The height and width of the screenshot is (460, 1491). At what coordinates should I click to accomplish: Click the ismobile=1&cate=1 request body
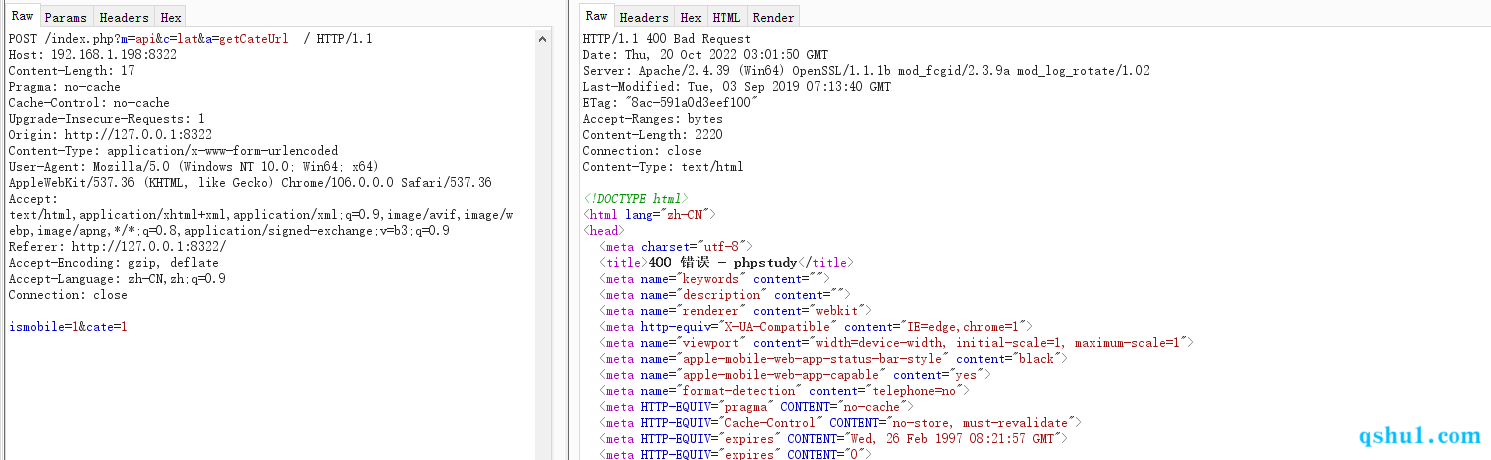(68, 327)
